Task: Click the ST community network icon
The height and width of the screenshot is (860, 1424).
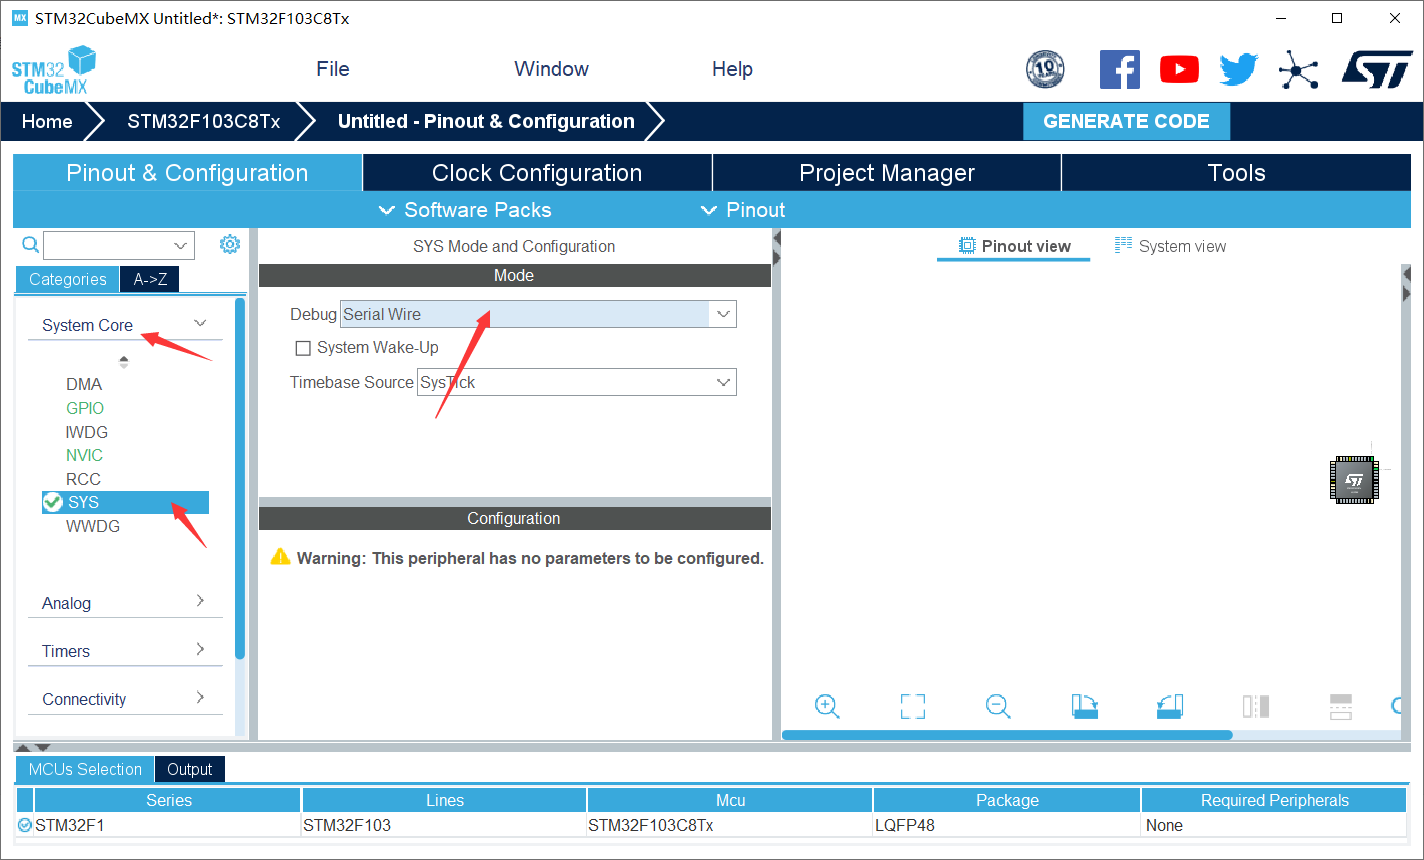Action: tap(1298, 69)
